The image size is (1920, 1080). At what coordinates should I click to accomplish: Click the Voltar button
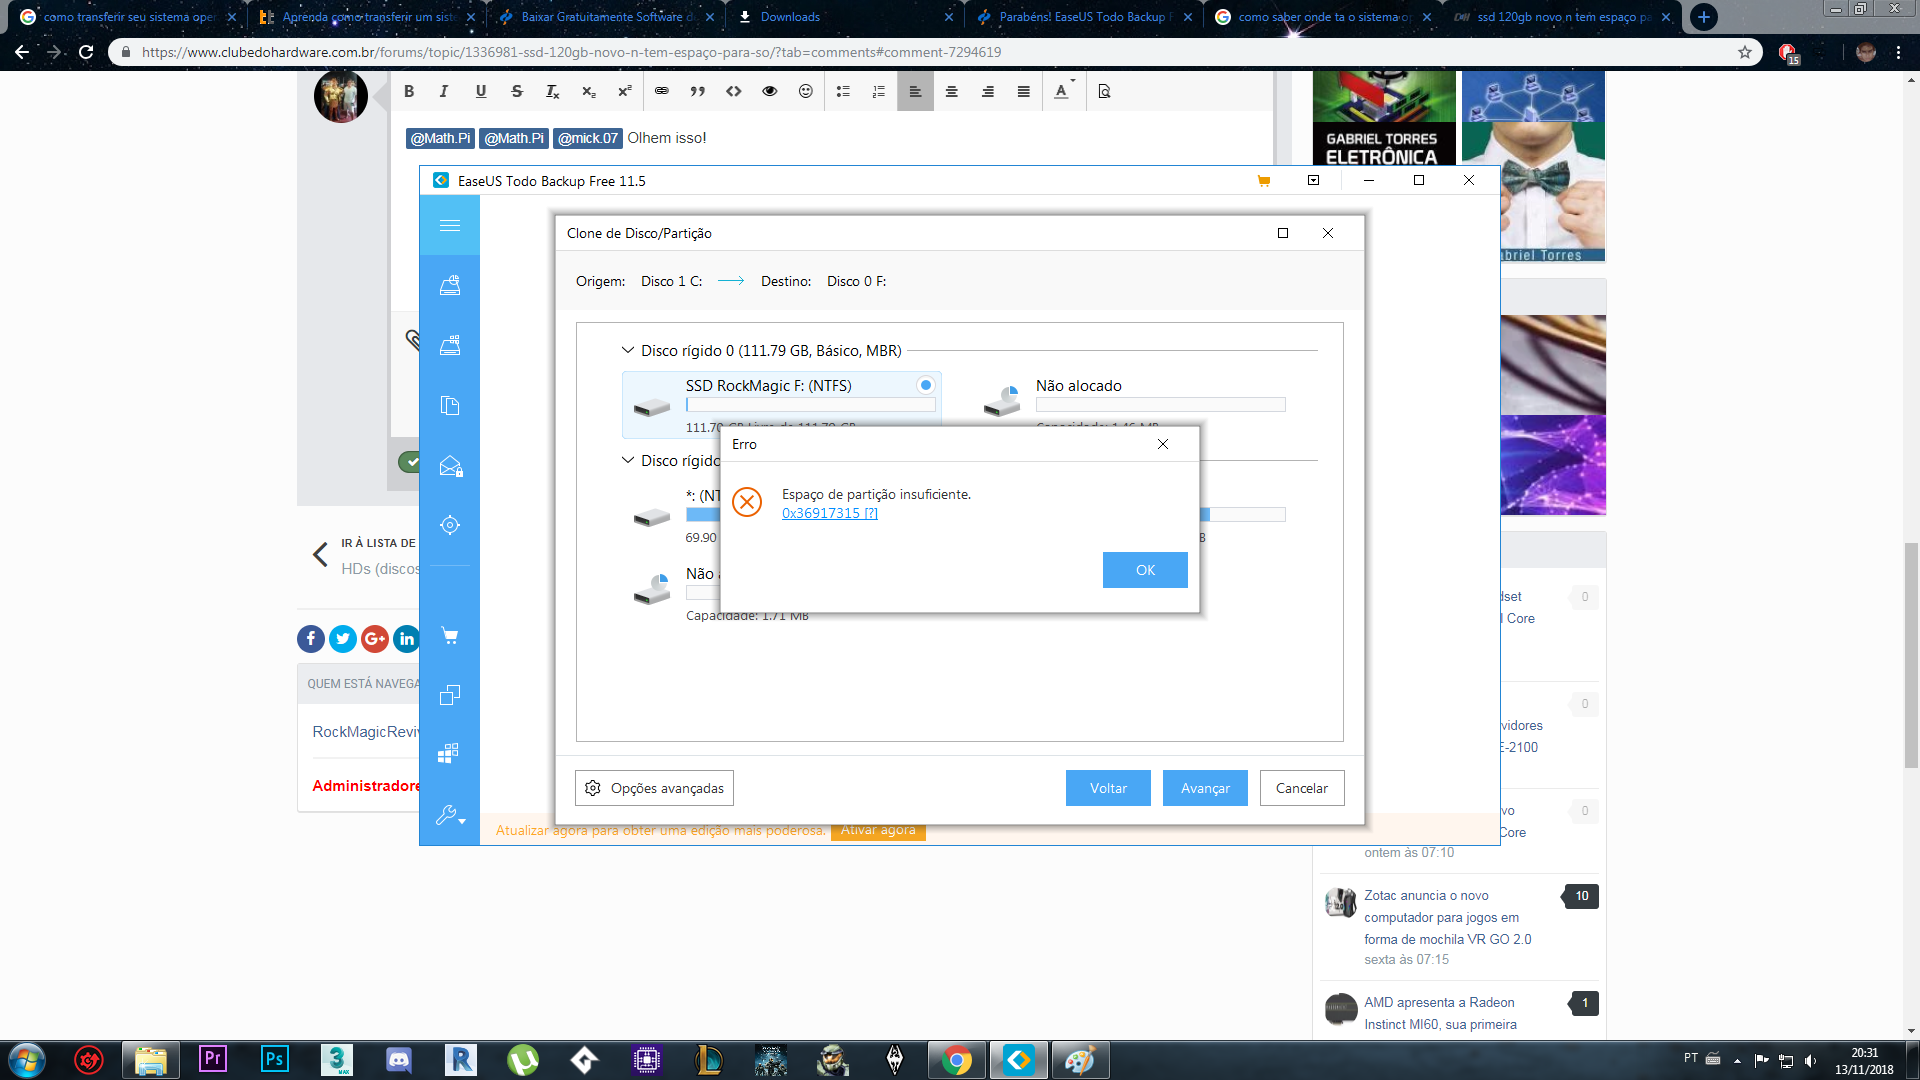click(x=1108, y=788)
